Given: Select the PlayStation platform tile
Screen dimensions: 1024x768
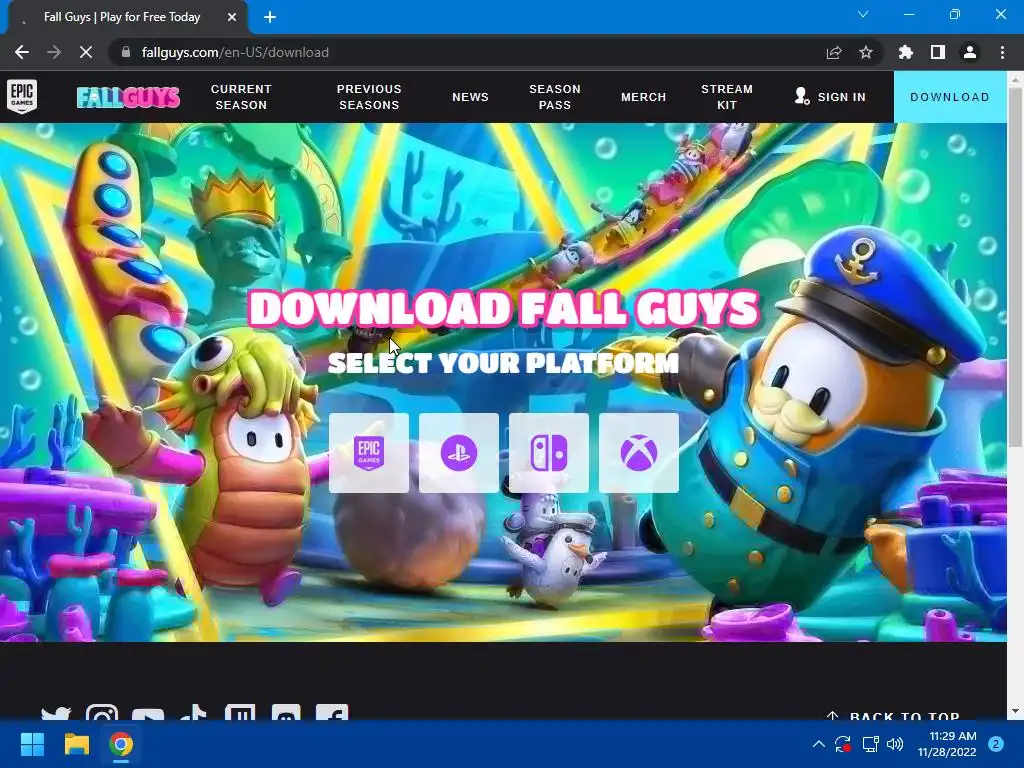Looking at the screenshot, I should [x=458, y=453].
